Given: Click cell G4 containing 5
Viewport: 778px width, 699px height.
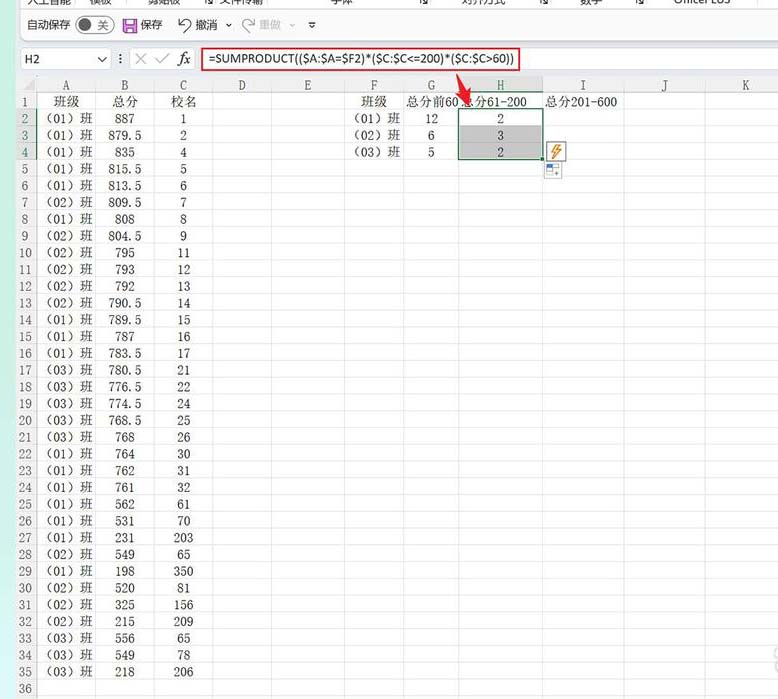Looking at the screenshot, I should [431, 152].
